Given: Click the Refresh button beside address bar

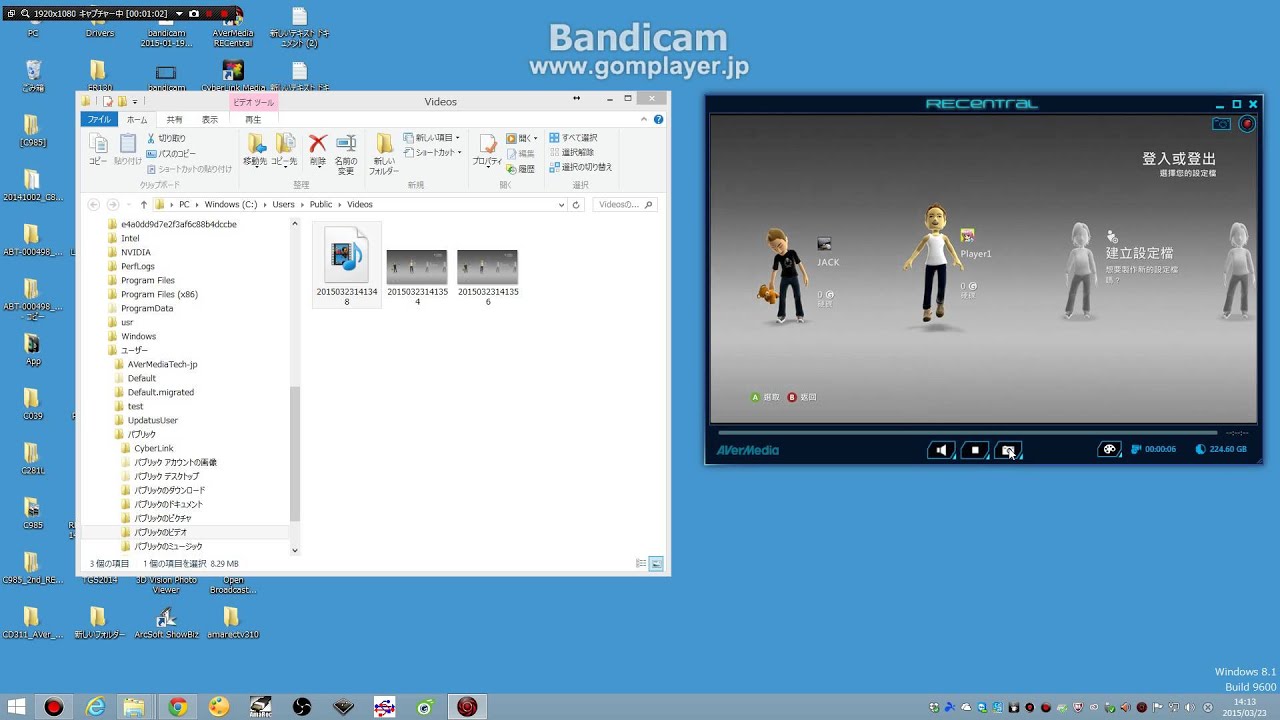Looking at the screenshot, I should (x=576, y=204).
